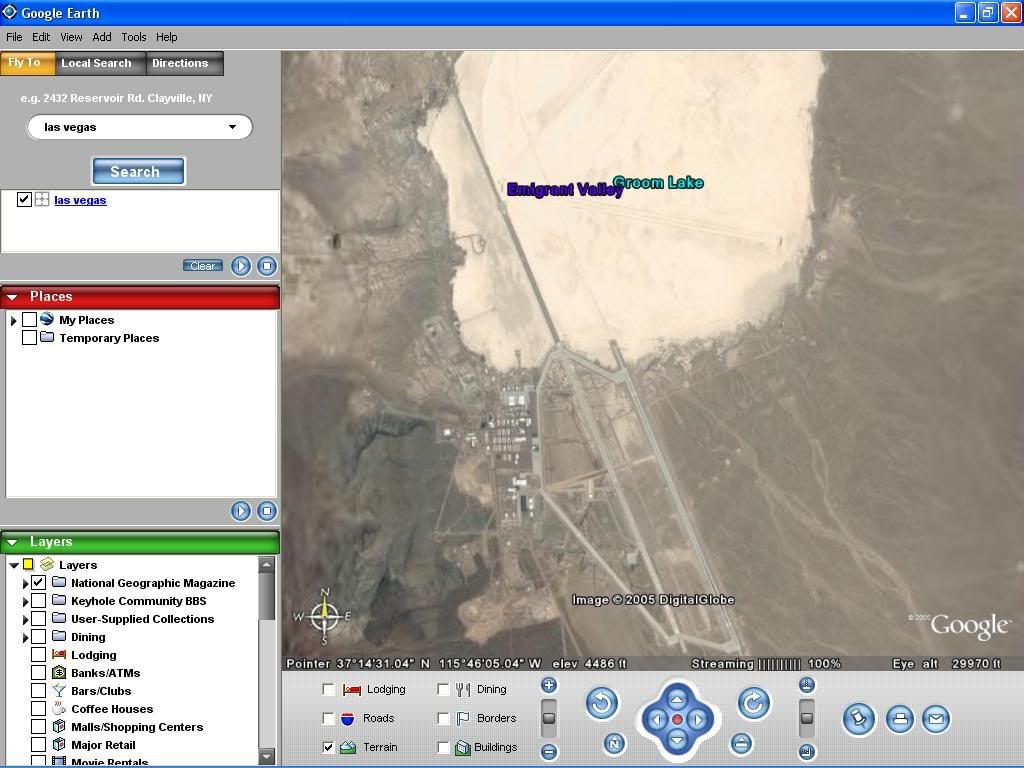This screenshot has height=768, width=1024.
Task: Check the My Places checkbox
Action: click(x=29, y=319)
